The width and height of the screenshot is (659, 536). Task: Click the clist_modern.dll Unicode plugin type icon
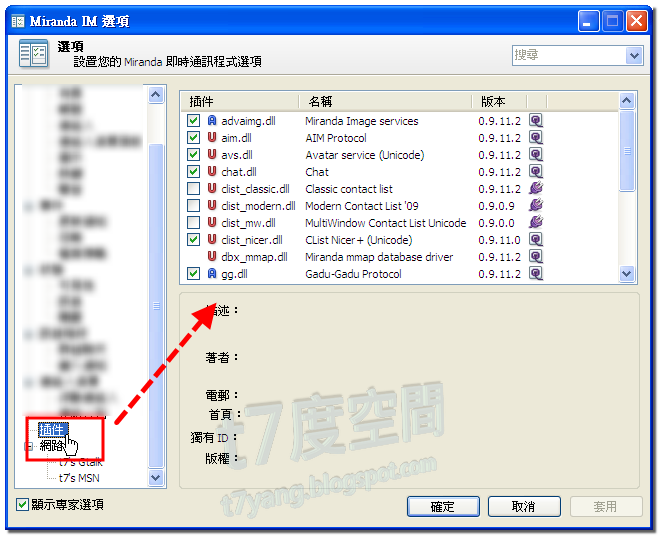pos(212,206)
